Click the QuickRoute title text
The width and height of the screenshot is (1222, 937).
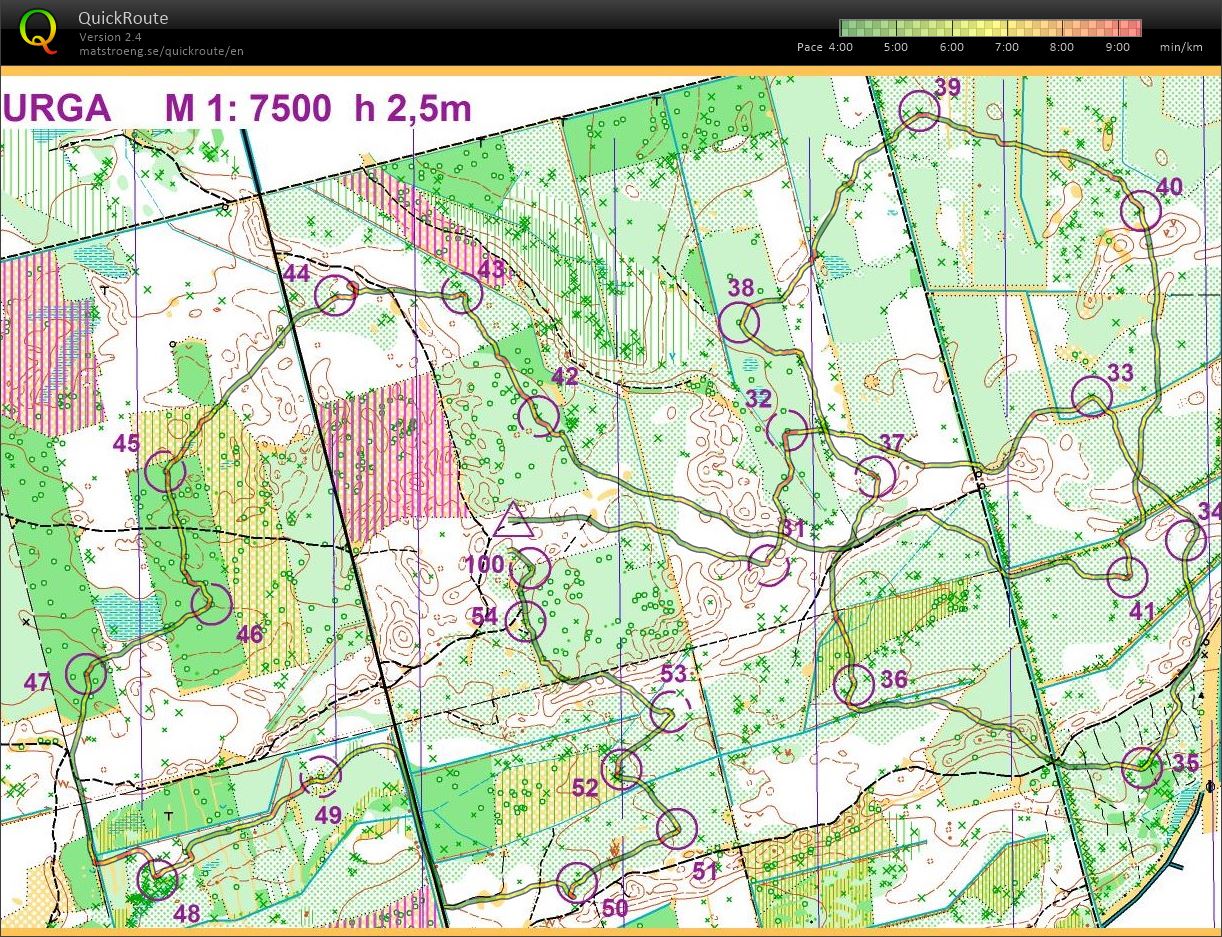(x=123, y=18)
